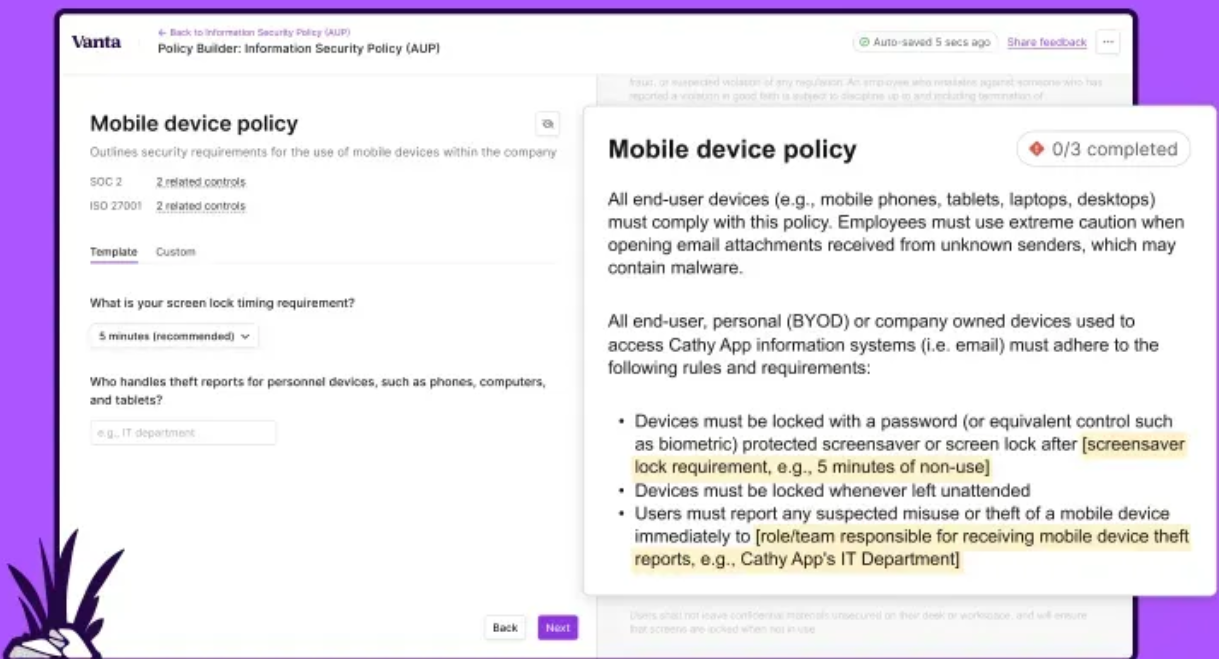The image size is (1219, 659).
Task: Click the green auto-saved checkmark icon
Action: pos(864,43)
